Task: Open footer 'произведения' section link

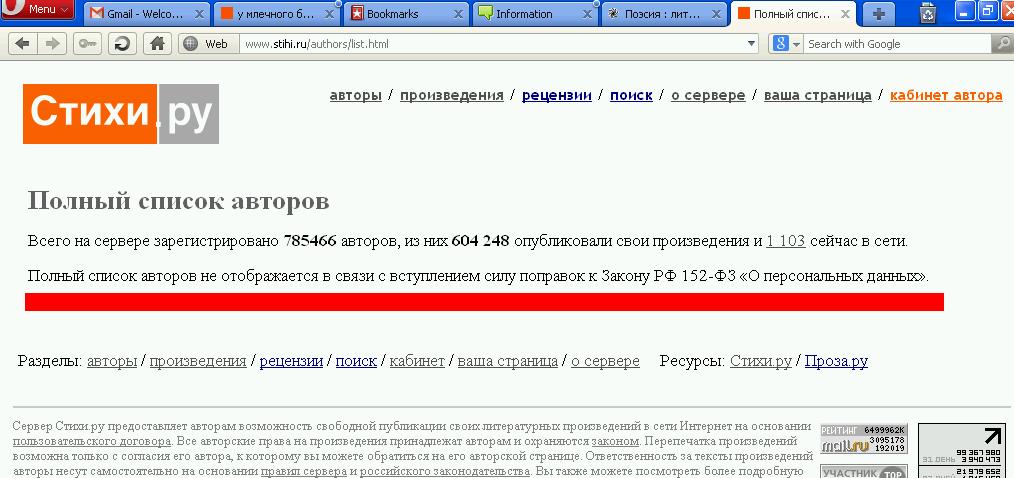Action: 198,361
